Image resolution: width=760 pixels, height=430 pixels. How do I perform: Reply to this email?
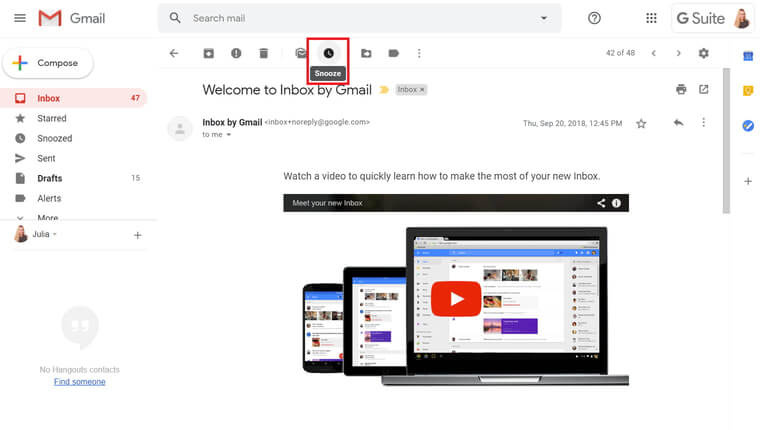[x=679, y=123]
